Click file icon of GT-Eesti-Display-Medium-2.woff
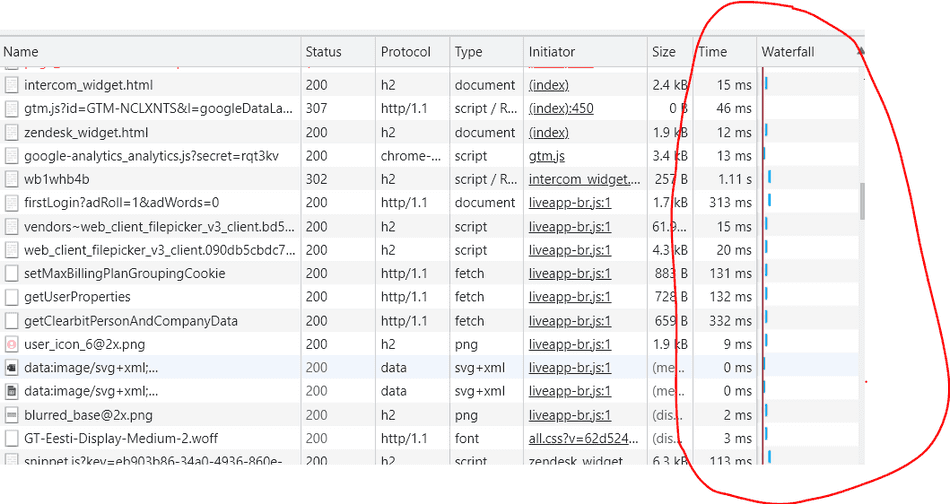This screenshot has height=504, width=950. [12, 438]
